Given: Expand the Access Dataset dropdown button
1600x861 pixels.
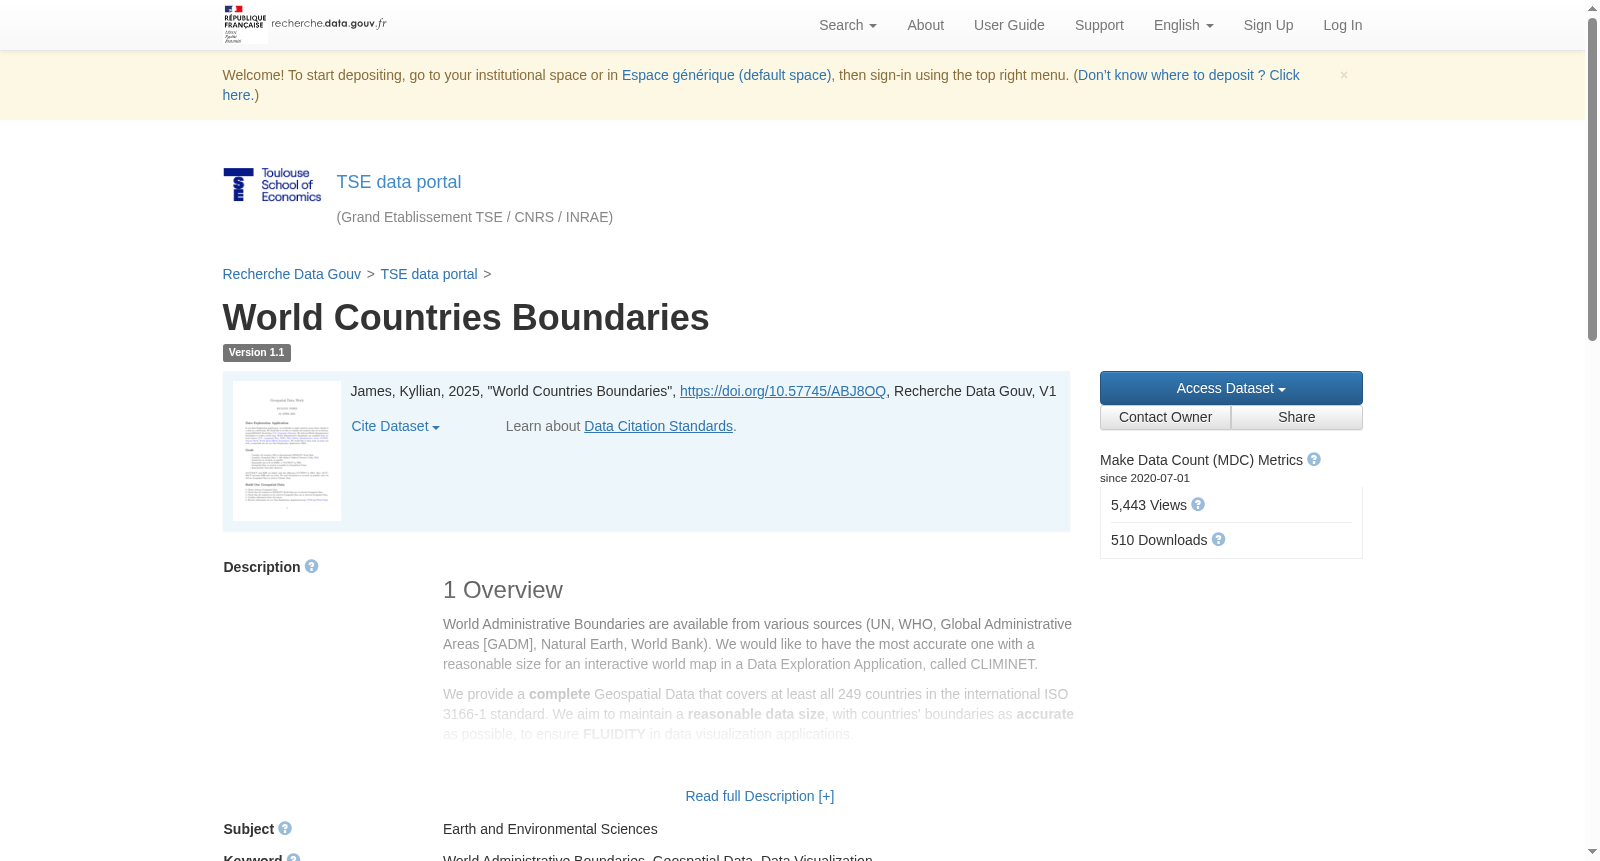Looking at the screenshot, I should point(1231,388).
